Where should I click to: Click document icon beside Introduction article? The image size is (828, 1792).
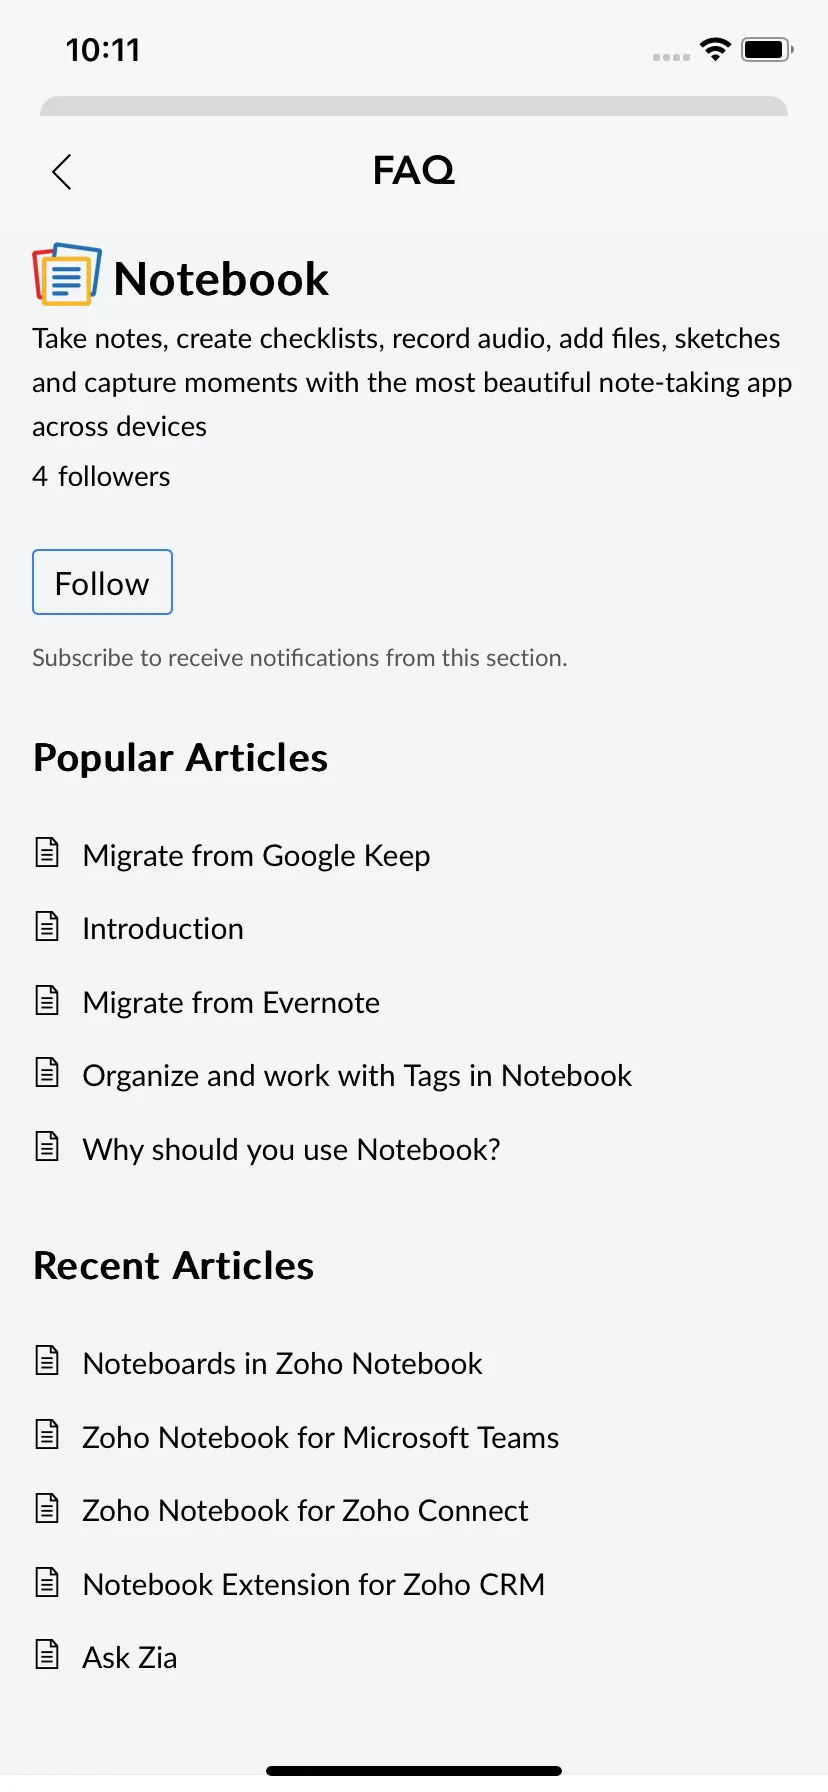pos(47,926)
